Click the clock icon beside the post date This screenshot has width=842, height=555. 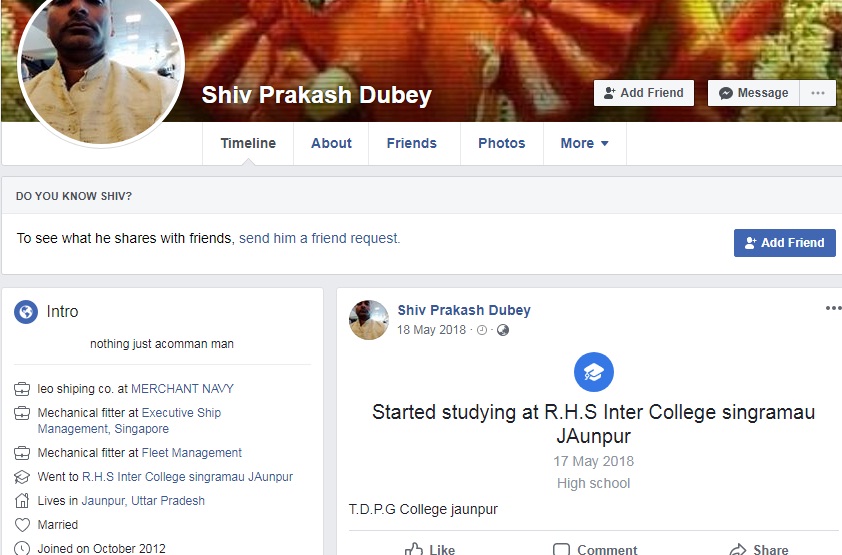click(x=482, y=330)
